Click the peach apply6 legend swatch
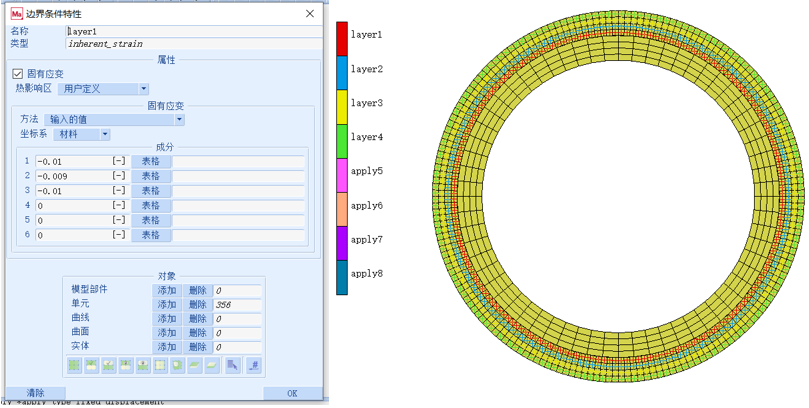809x408 pixels. (x=342, y=209)
